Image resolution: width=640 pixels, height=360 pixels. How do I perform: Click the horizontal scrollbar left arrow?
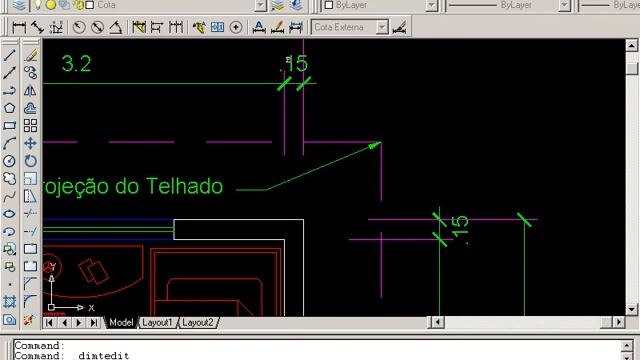tap(438, 322)
